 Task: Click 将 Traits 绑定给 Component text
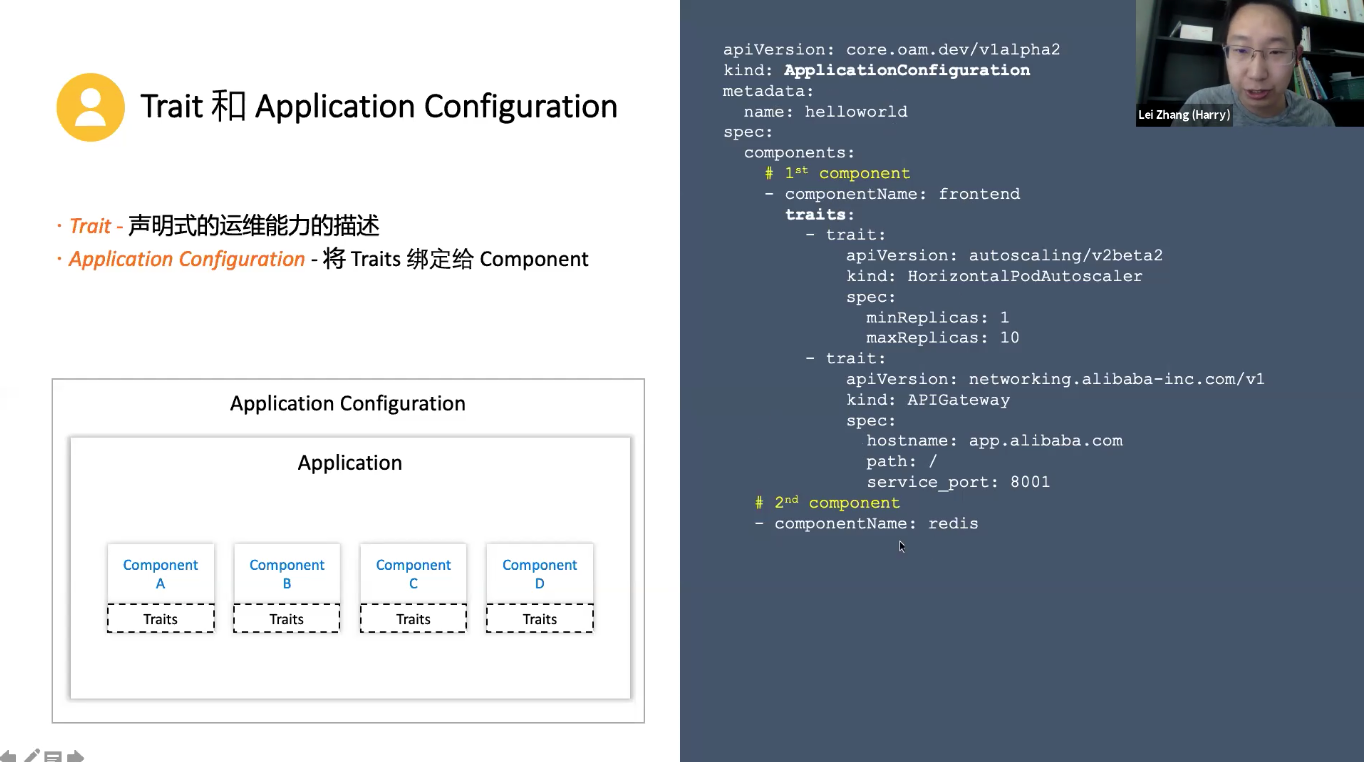pos(456,259)
